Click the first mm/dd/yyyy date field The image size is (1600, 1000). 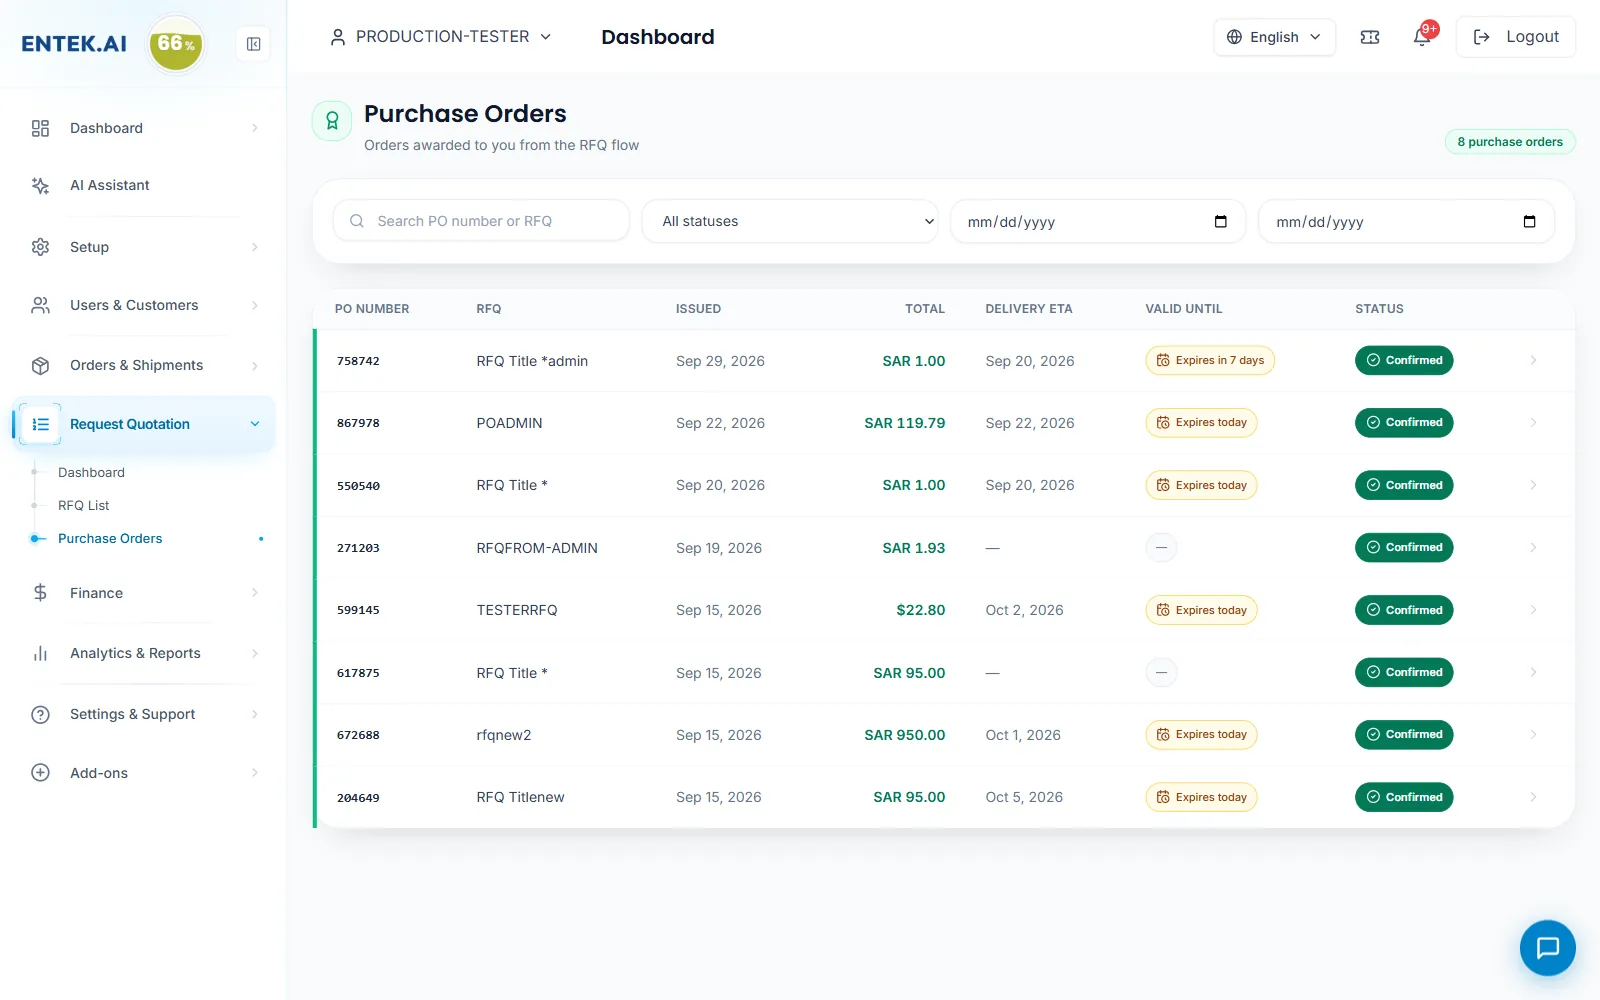(x=1097, y=221)
